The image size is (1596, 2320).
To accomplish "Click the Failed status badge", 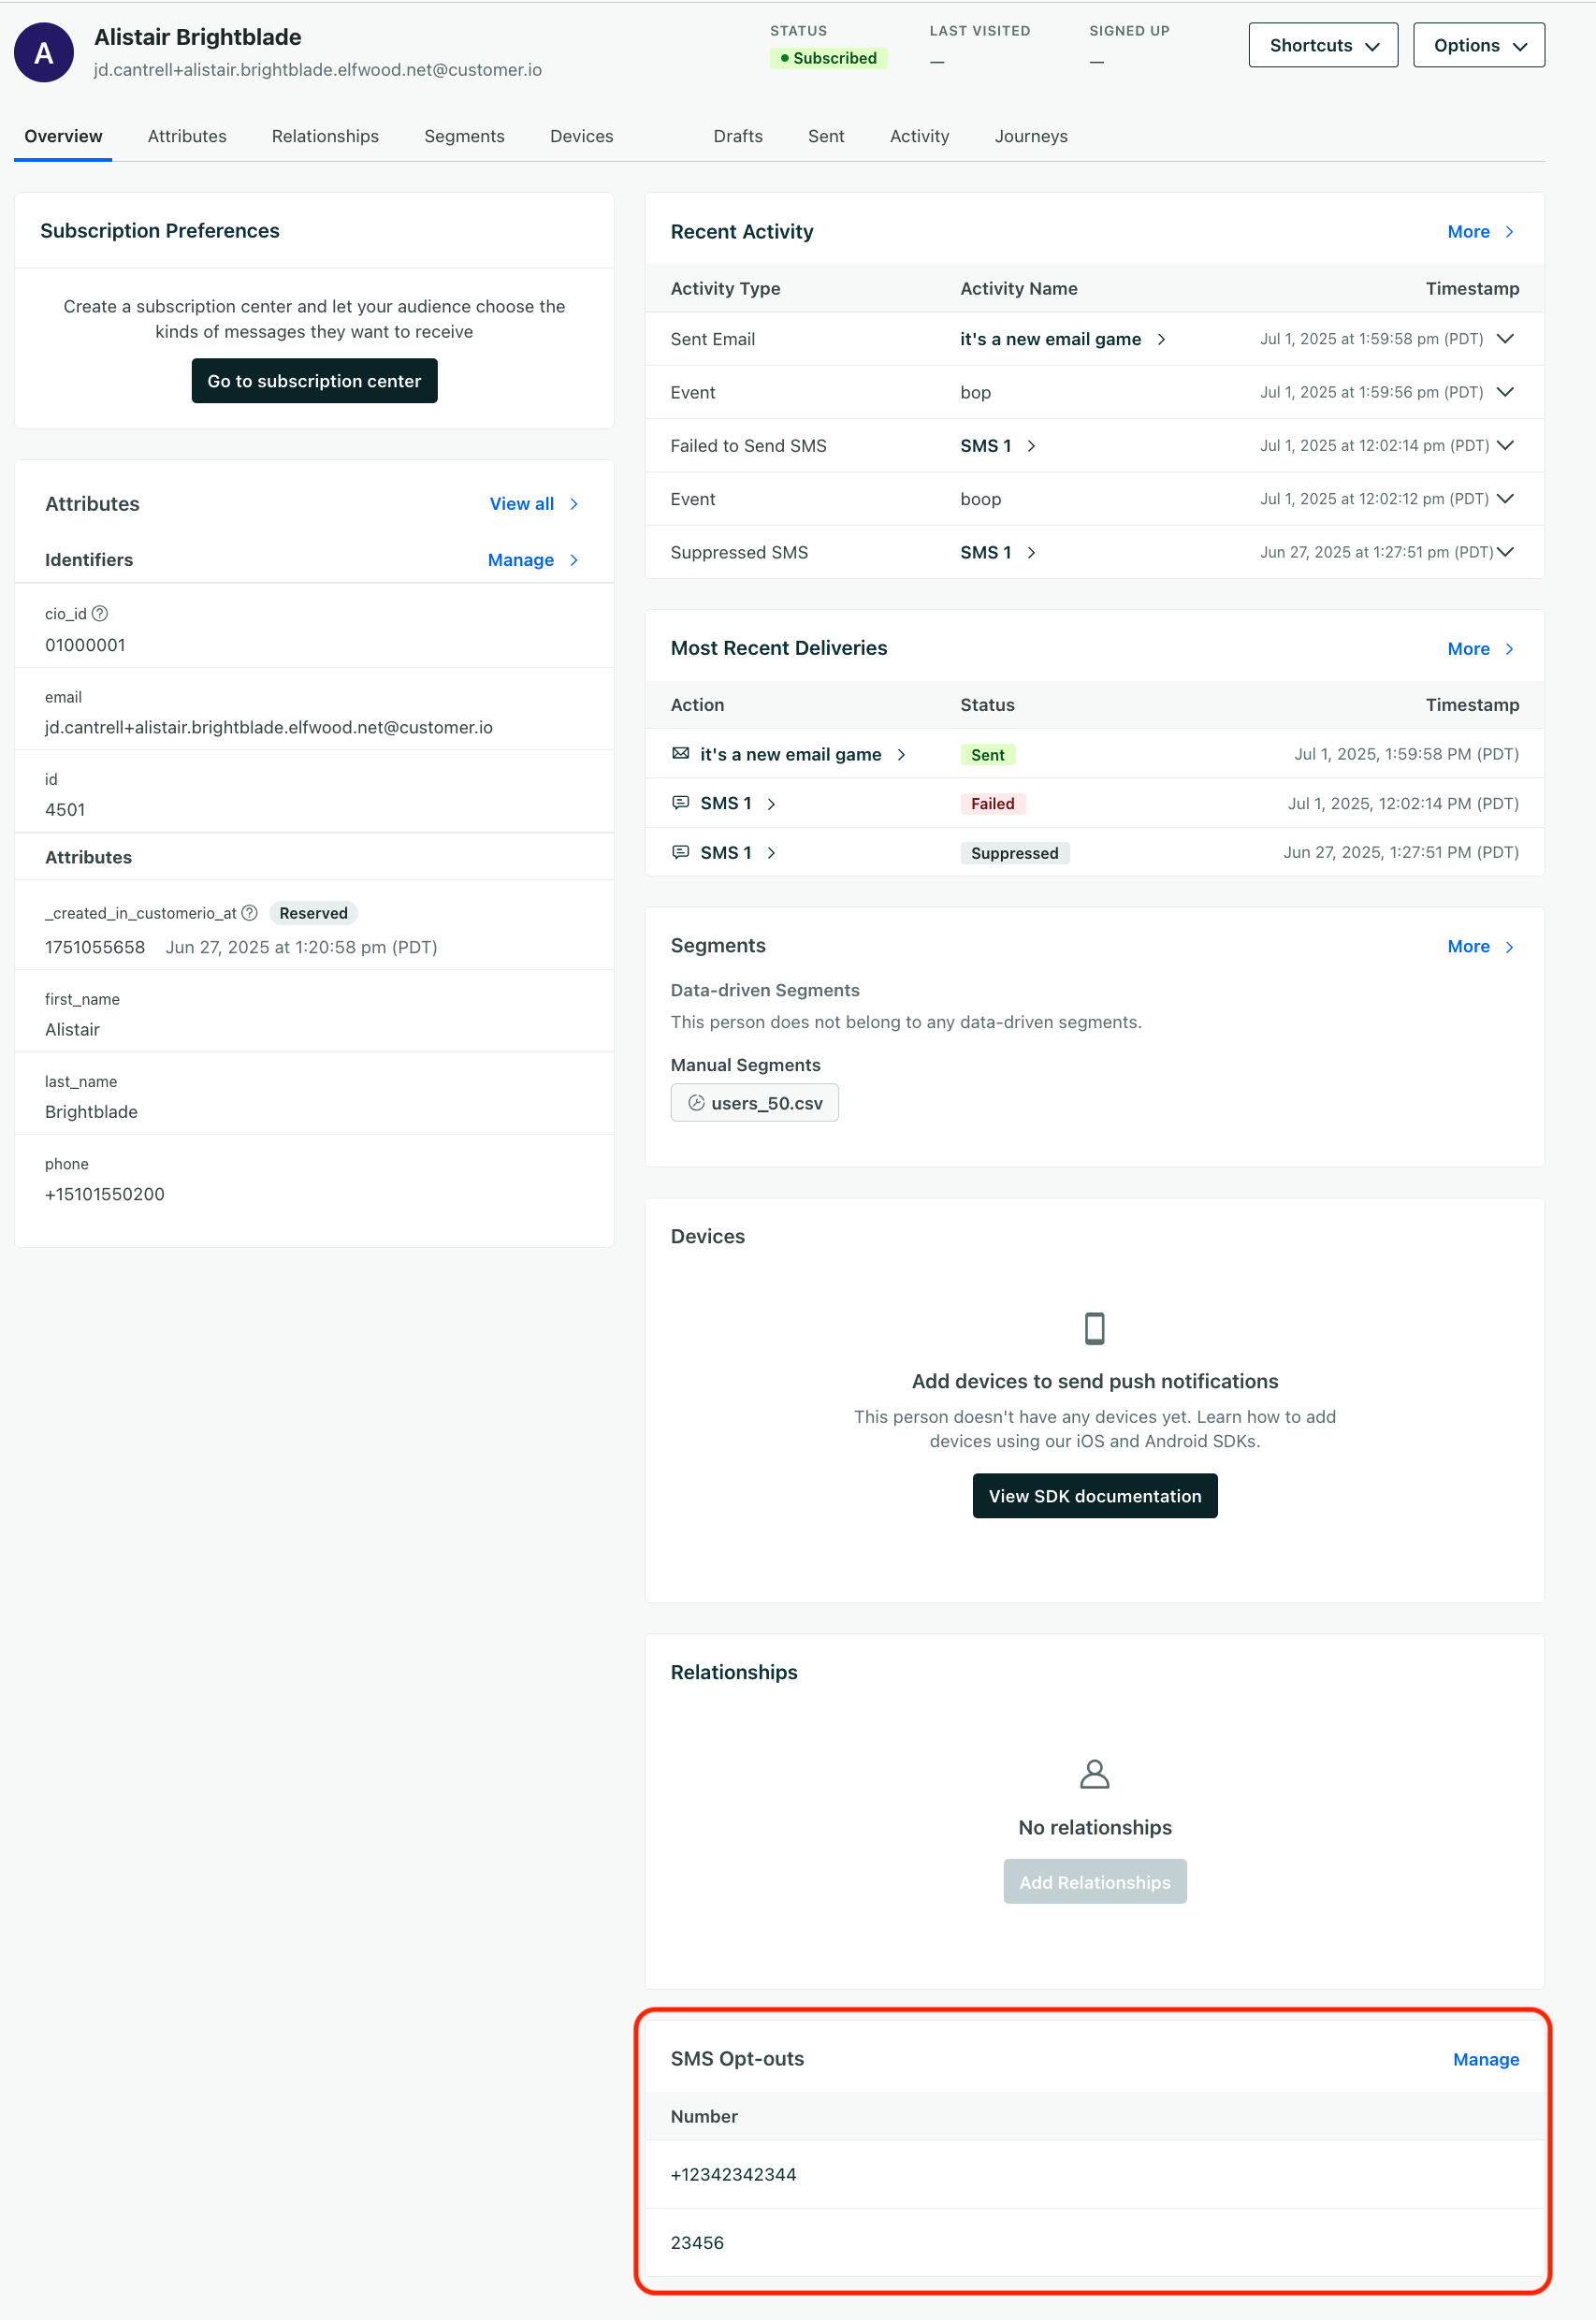I will pos(992,804).
